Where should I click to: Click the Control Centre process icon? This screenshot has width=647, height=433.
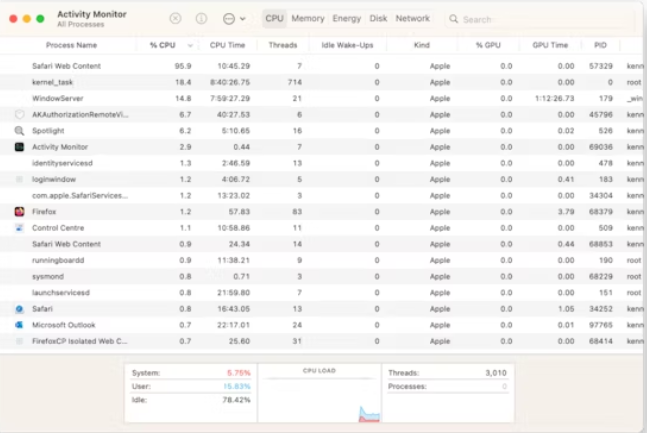tap(19, 227)
